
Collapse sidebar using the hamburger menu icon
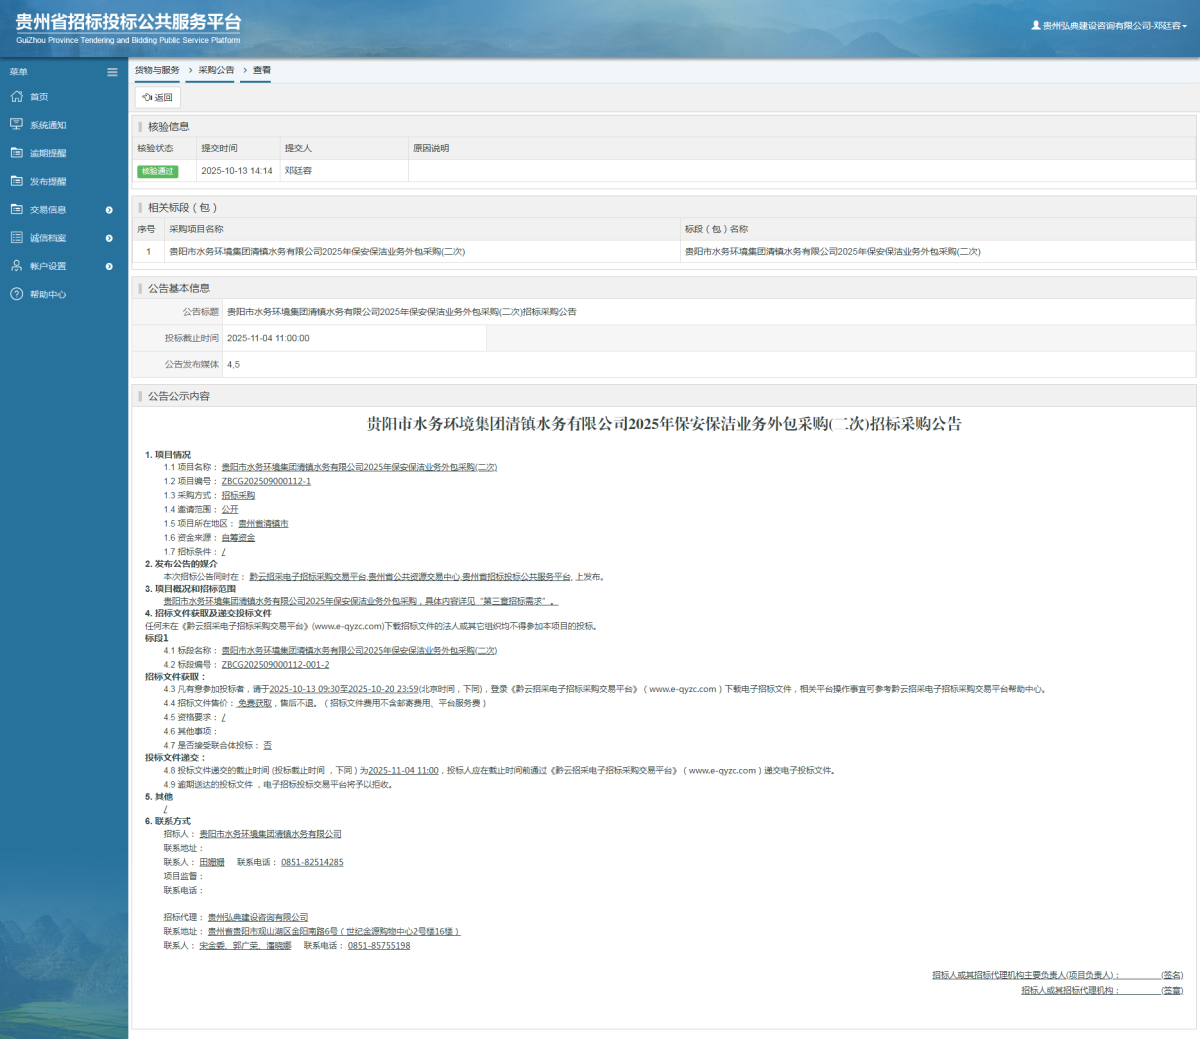click(112, 72)
